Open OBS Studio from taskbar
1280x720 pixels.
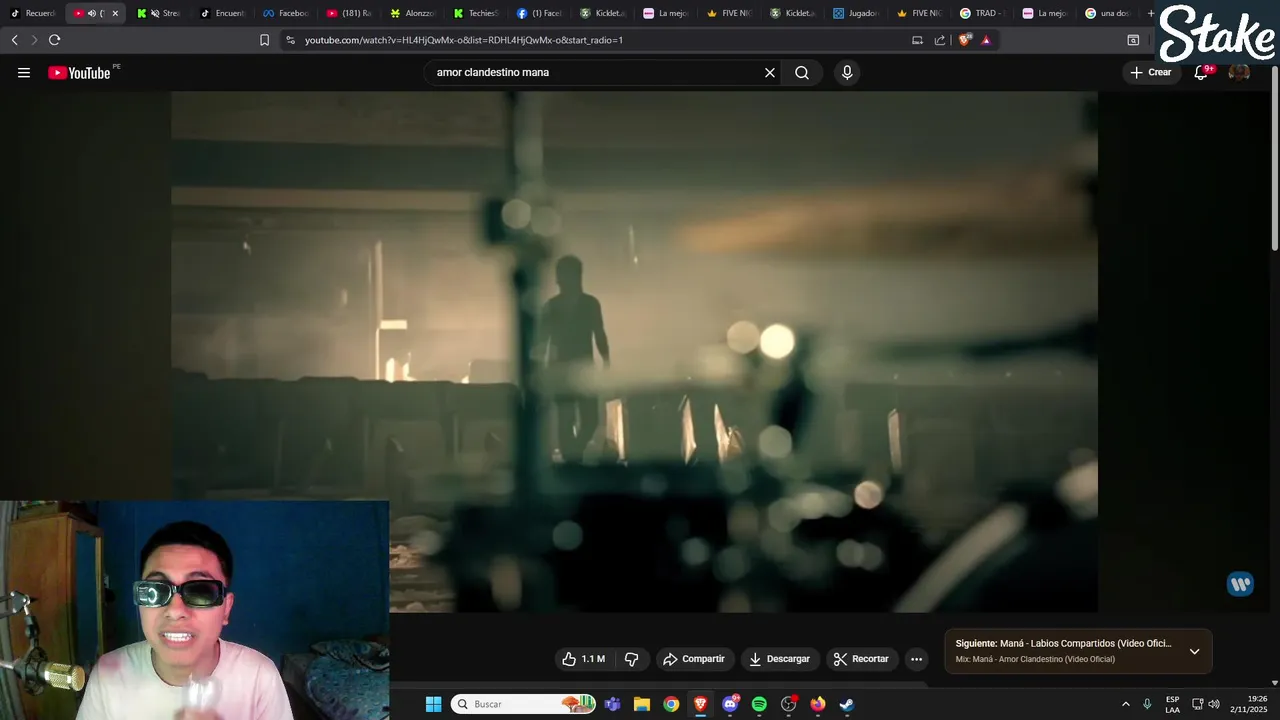tap(789, 704)
